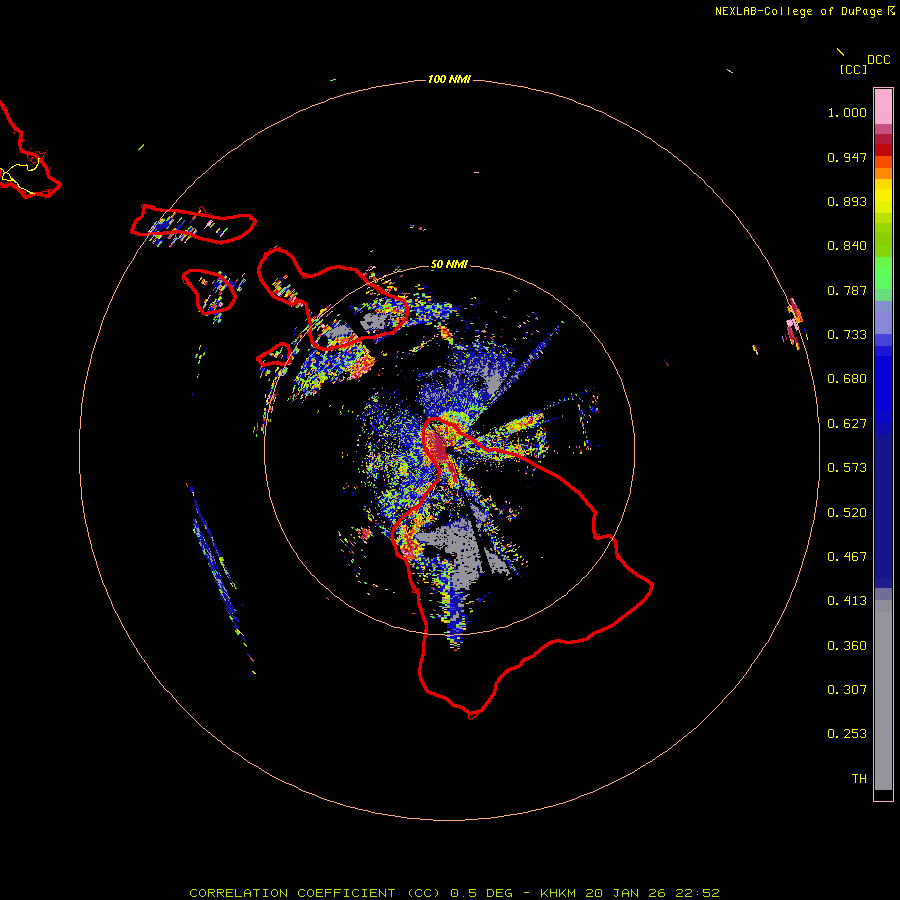This screenshot has height=900, width=900.
Task: Click the TH threshold label
Action: (x=859, y=779)
